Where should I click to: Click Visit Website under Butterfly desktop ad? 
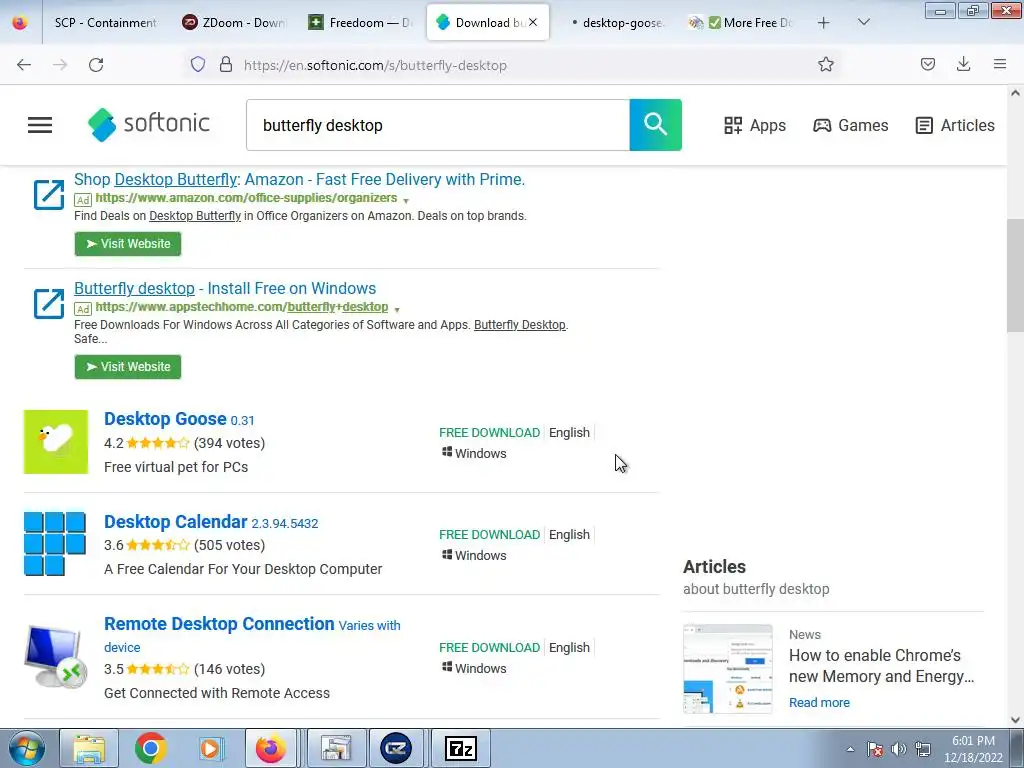click(128, 367)
